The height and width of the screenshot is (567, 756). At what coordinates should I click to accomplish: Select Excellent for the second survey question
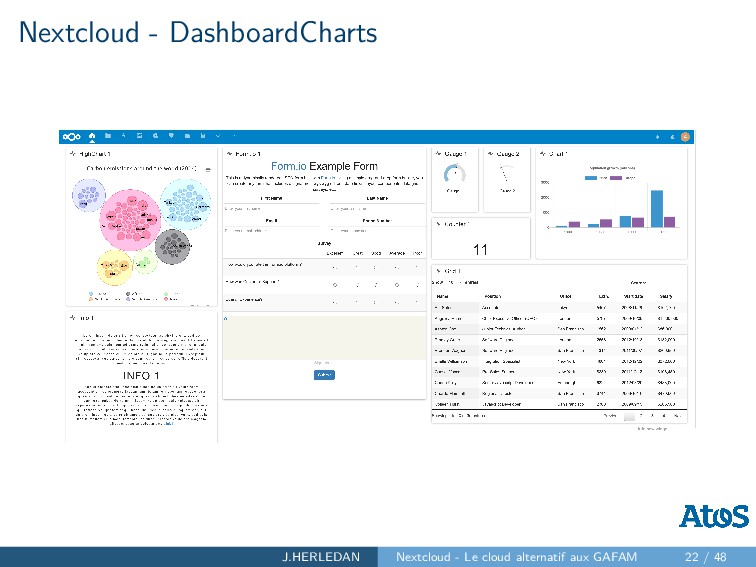click(x=335, y=285)
